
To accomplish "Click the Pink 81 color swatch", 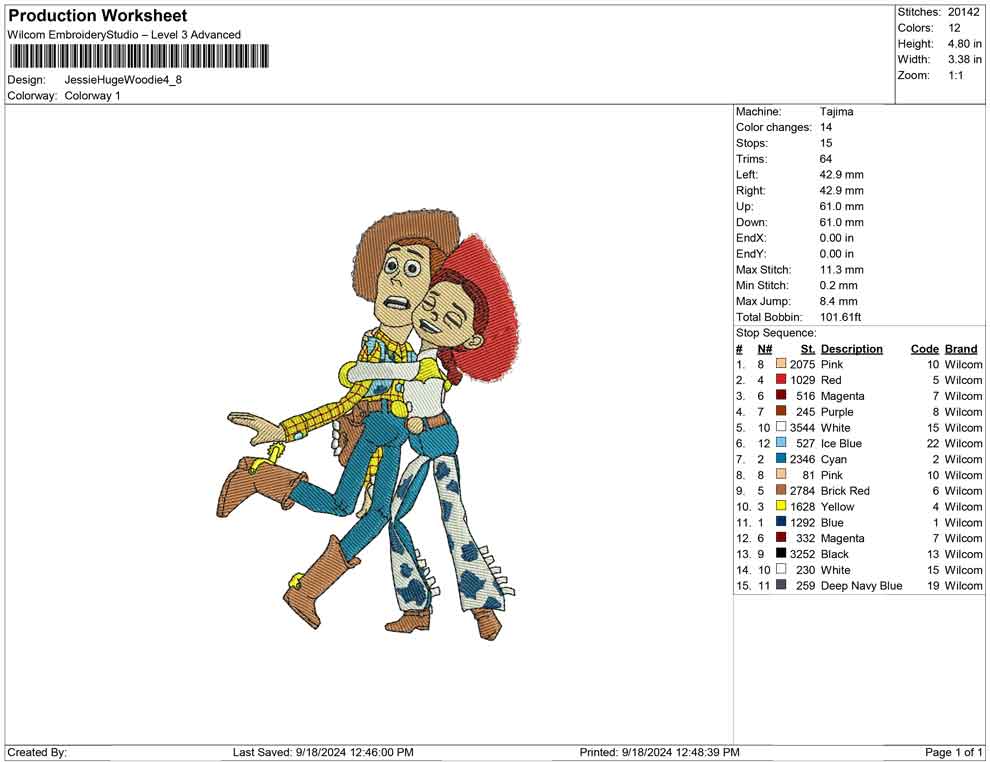I will tap(781, 474).
